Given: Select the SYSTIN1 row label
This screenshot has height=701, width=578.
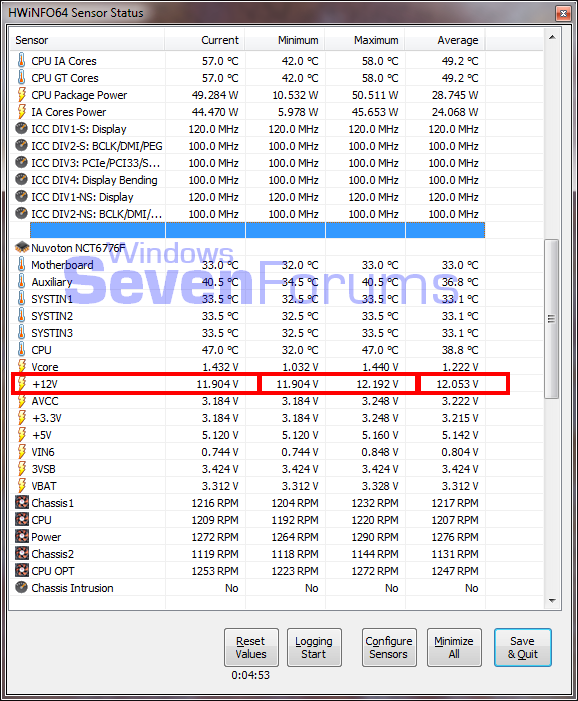Looking at the screenshot, I should (52, 299).
